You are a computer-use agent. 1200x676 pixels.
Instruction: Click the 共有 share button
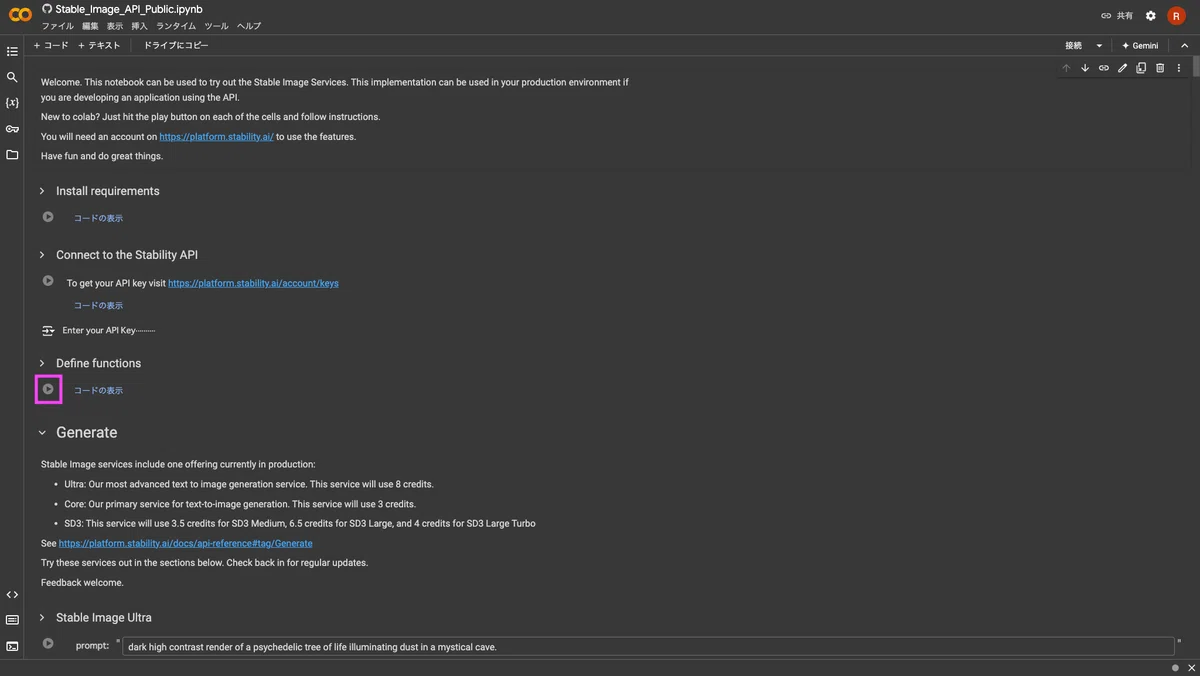pyautogui.click(x=1117, y=16)
